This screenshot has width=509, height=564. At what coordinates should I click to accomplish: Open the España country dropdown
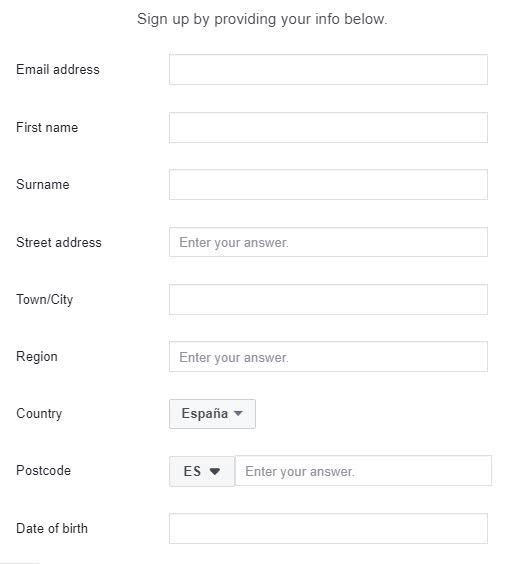click(x=213, y=414)
